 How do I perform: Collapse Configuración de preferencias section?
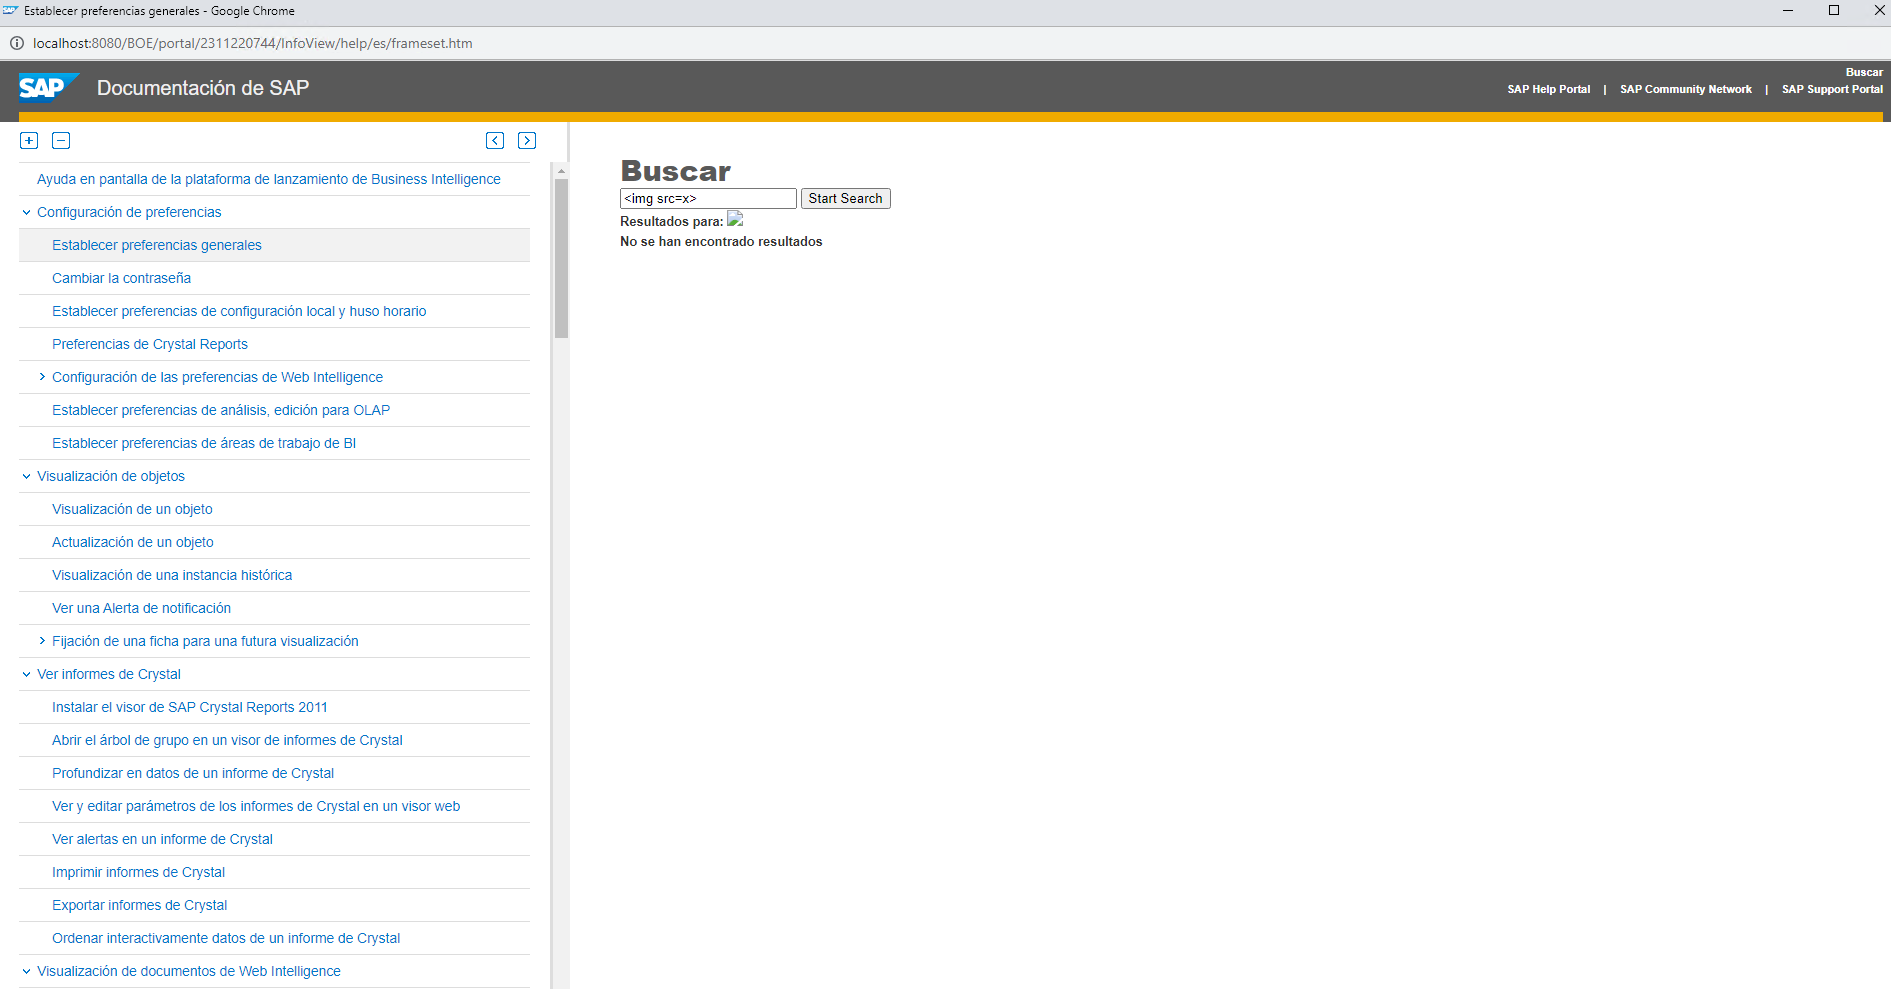(x=26, y=212)
